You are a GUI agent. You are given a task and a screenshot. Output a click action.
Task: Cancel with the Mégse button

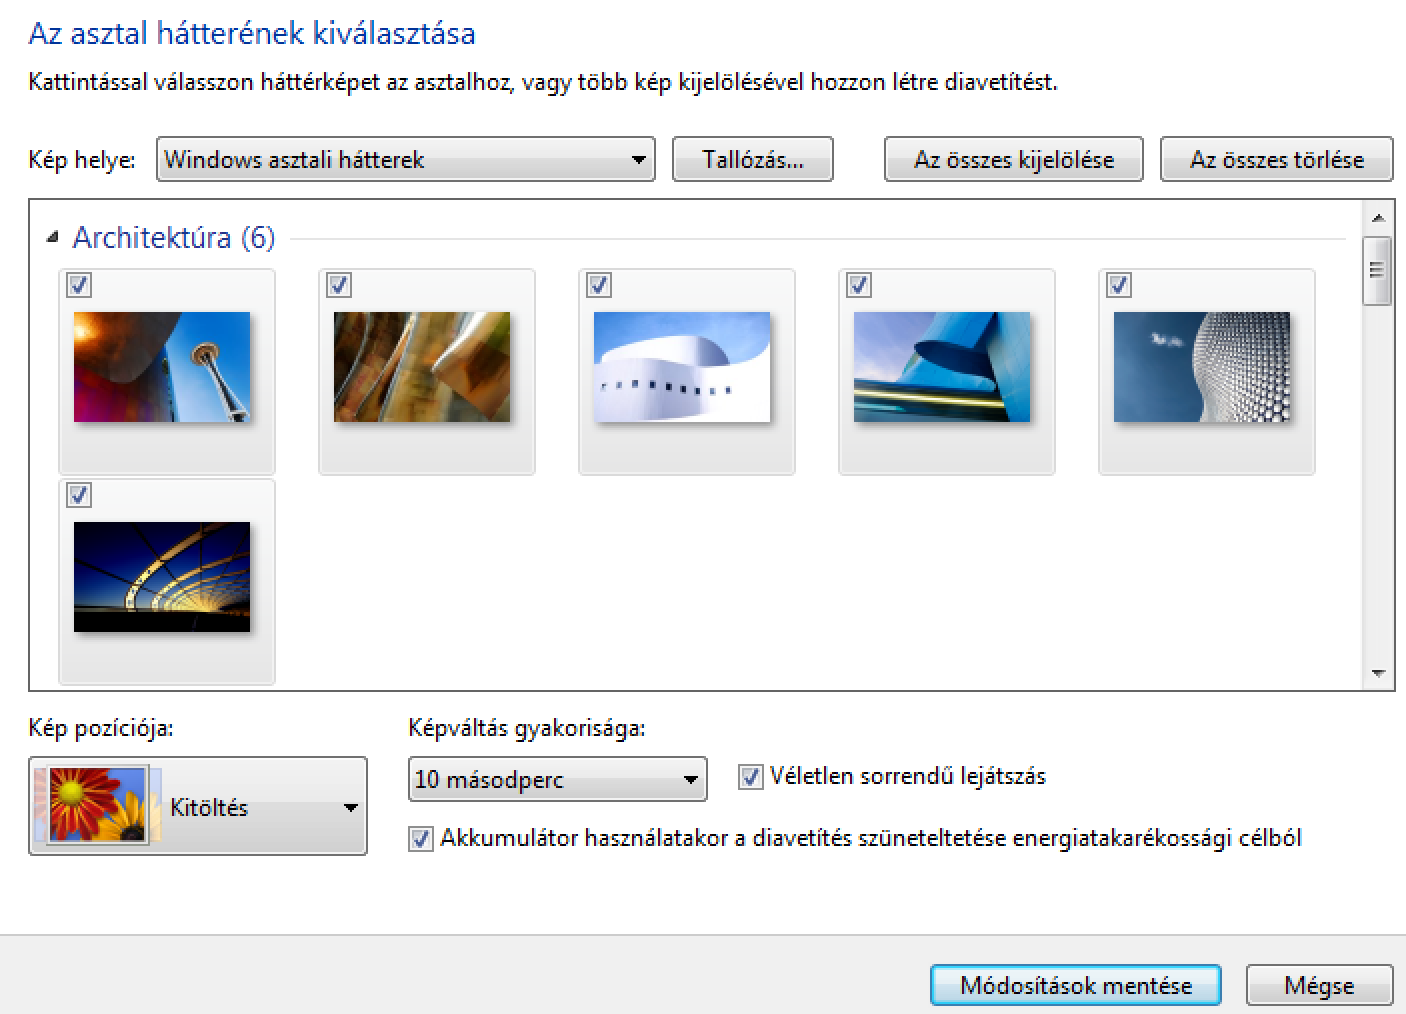(x=1320, y=985)
